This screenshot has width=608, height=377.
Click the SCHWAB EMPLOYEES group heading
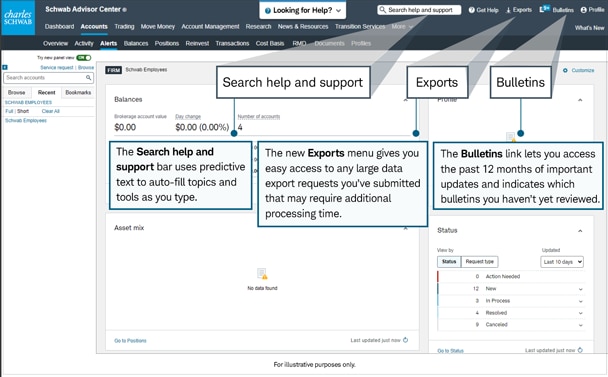click(x=28, y=102)
